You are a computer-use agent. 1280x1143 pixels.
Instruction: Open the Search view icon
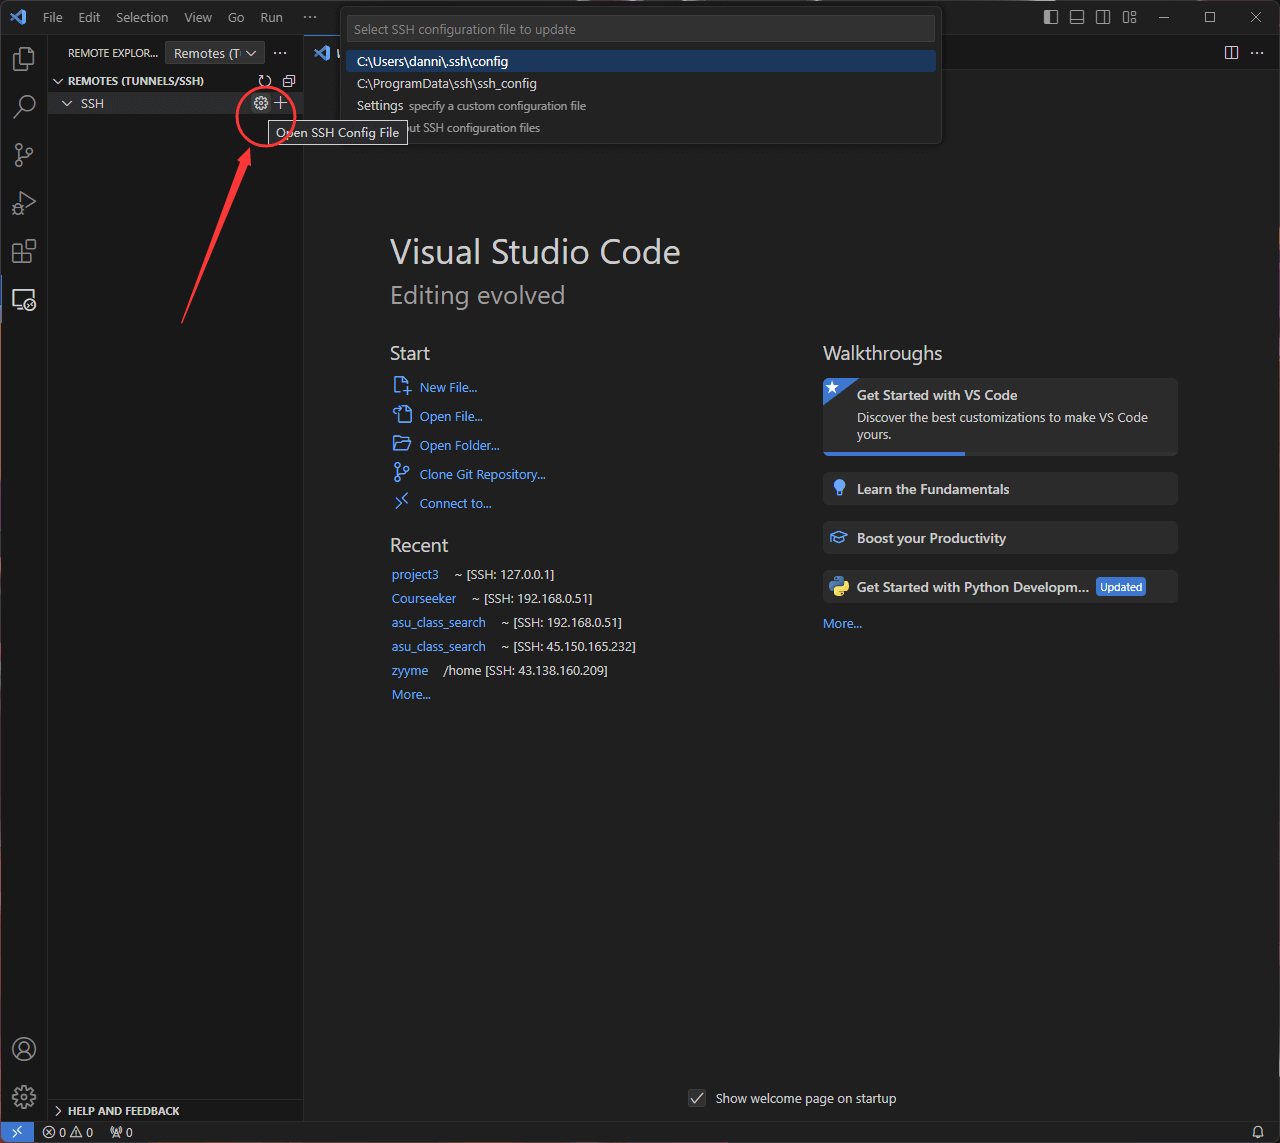pos(24,107)
